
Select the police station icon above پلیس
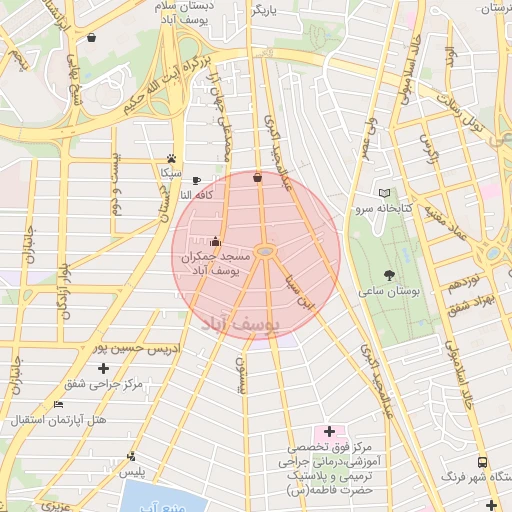click(x=131, y=456)
